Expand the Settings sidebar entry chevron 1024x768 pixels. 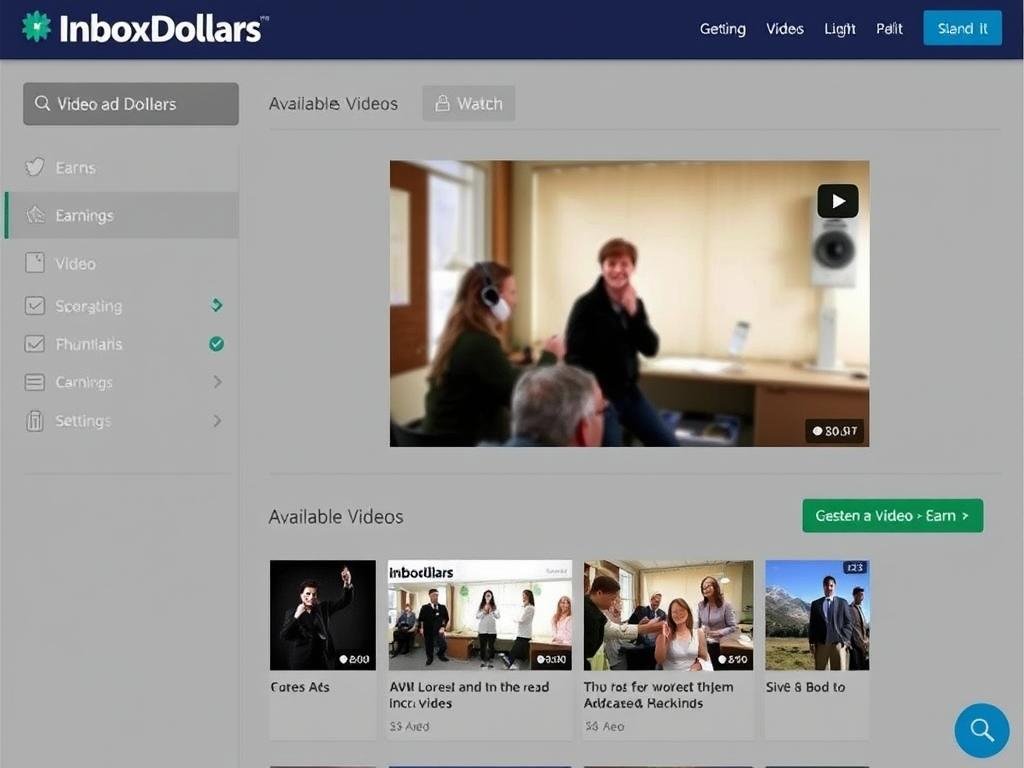[218, 421]
